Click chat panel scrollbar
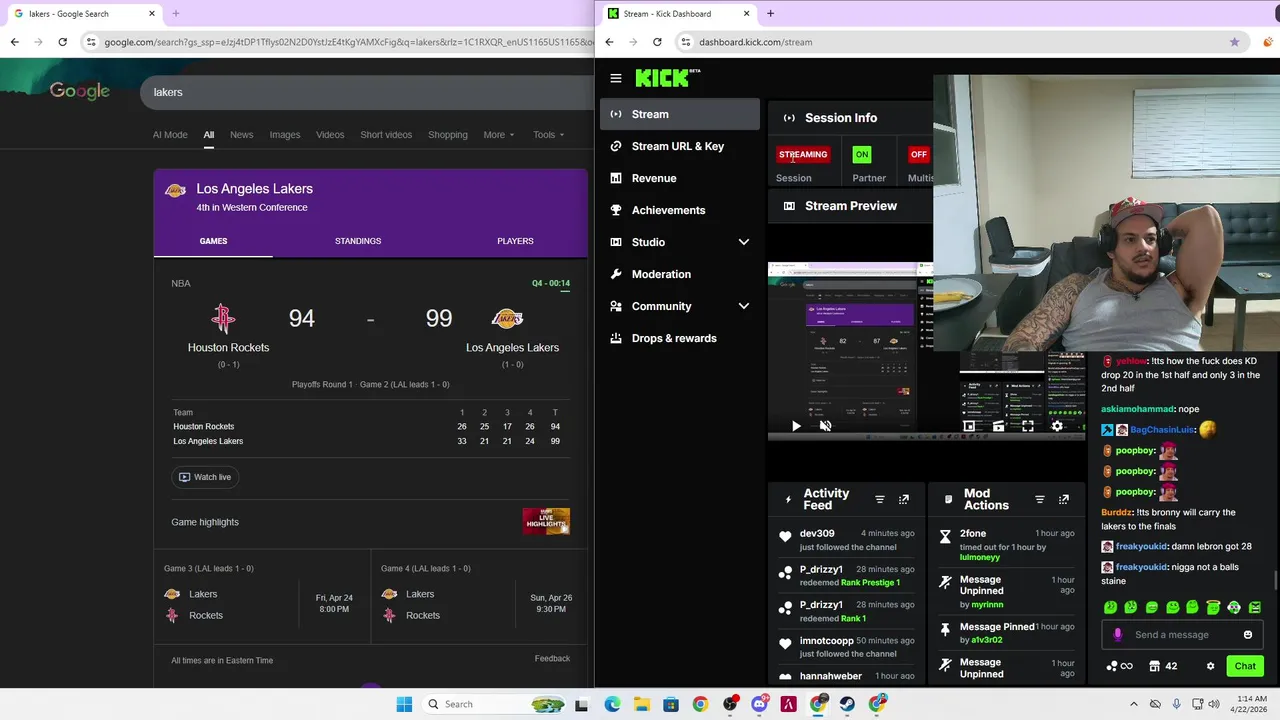 click(1277, 580)
